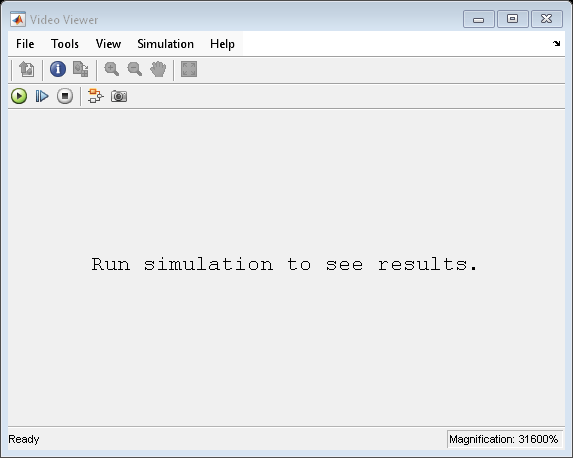Stop the simulation with Stop button
Screen dimensions: 573x458
65,96
